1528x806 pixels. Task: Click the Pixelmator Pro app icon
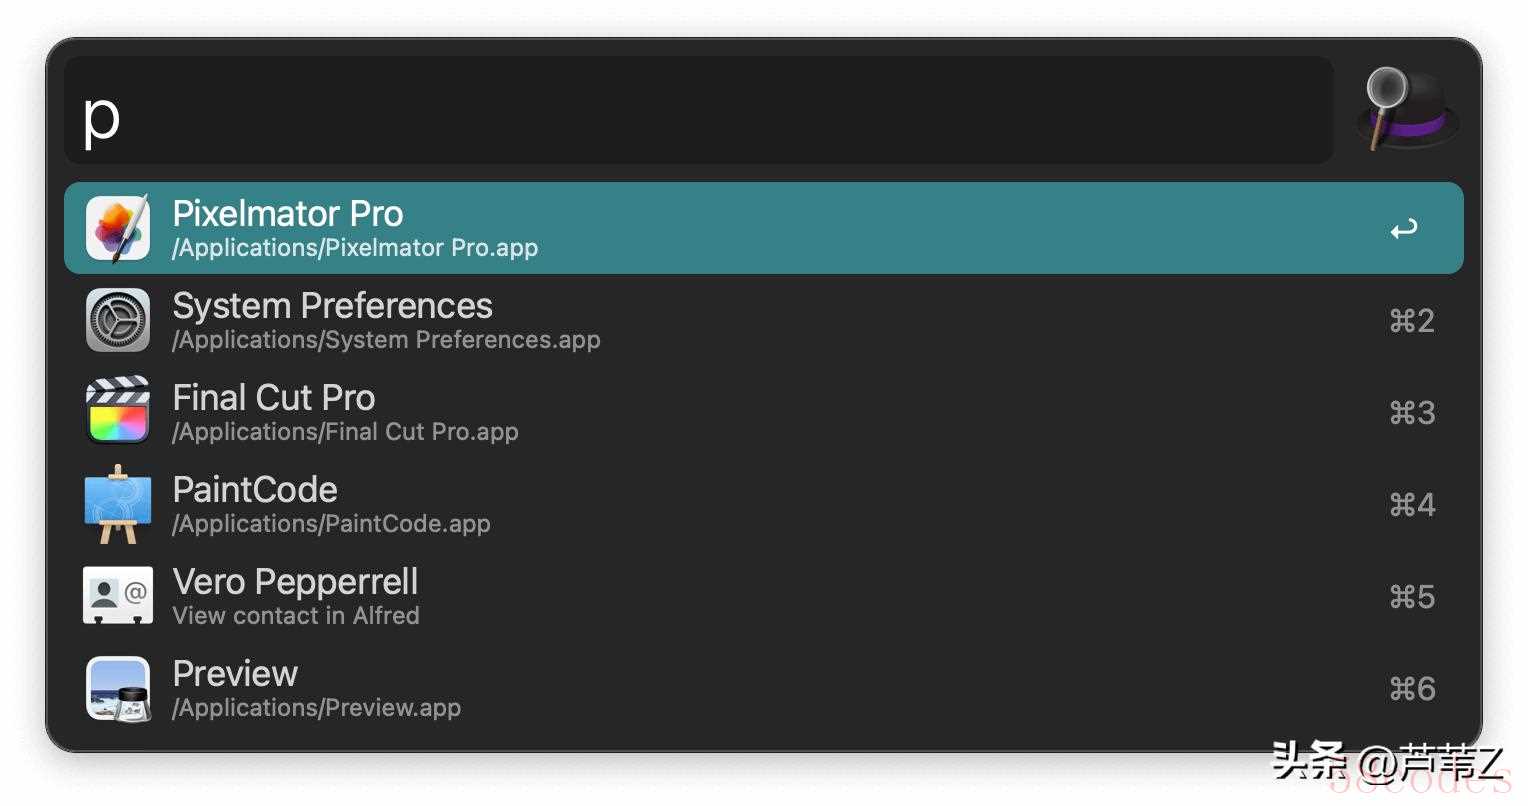(x=118, y=228)
